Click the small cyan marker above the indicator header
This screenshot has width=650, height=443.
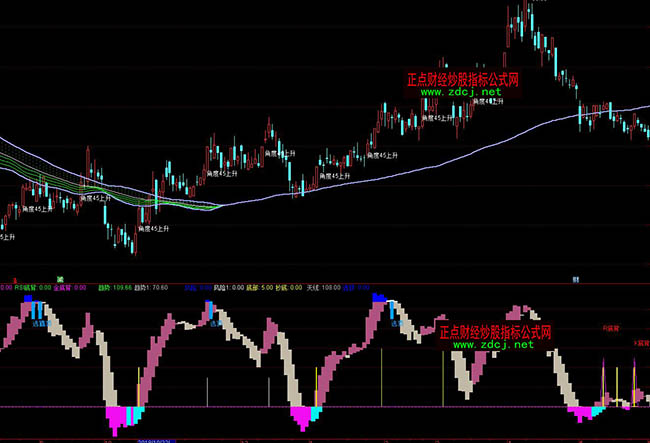click(x=575, y=277)
